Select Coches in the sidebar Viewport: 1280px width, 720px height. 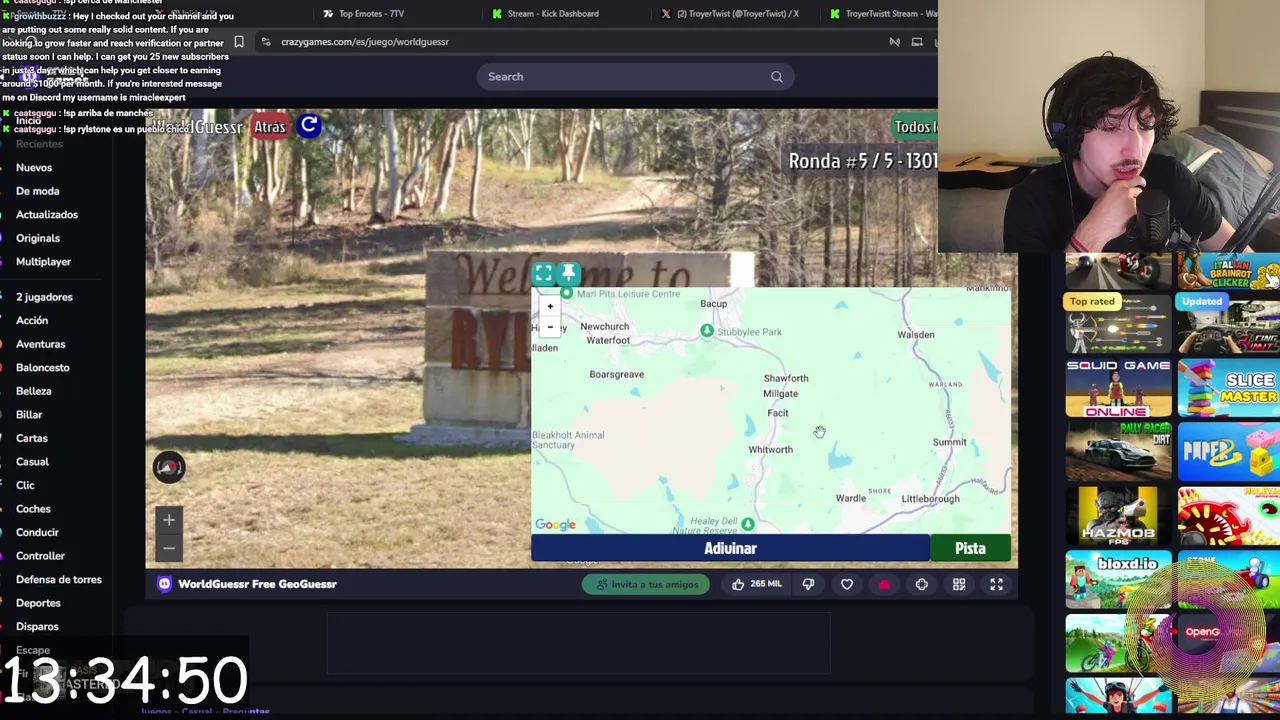[x=33, y=509]
